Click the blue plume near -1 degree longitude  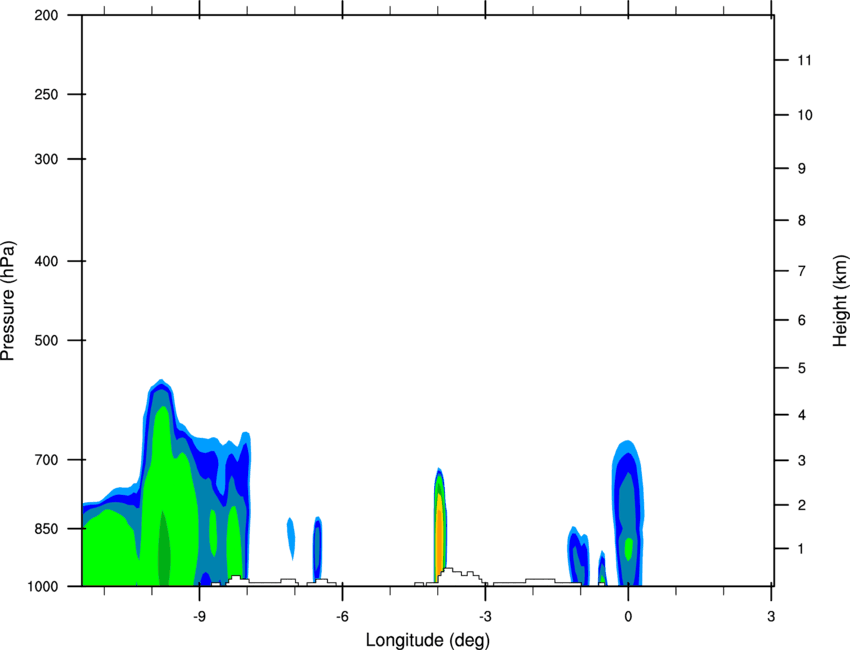coord(578,556)
